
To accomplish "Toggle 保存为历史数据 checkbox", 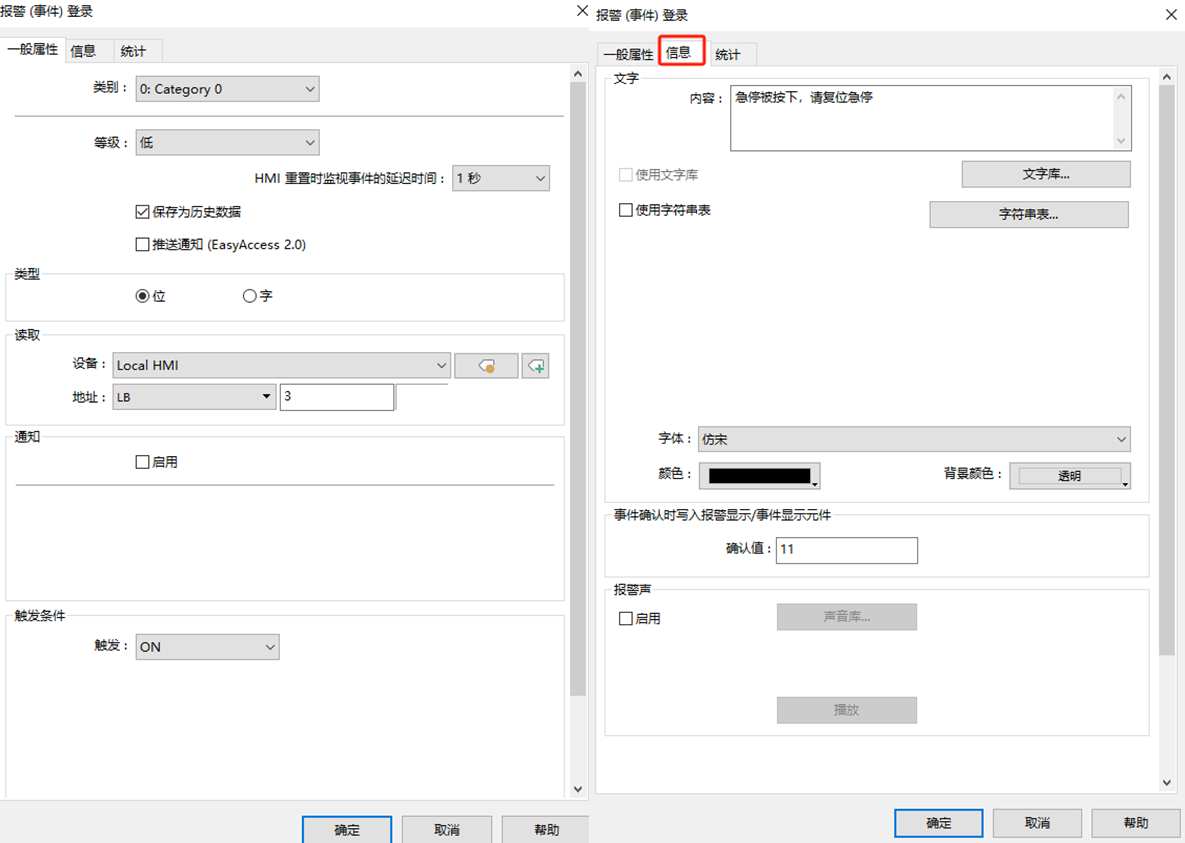I will pos(142,212).
